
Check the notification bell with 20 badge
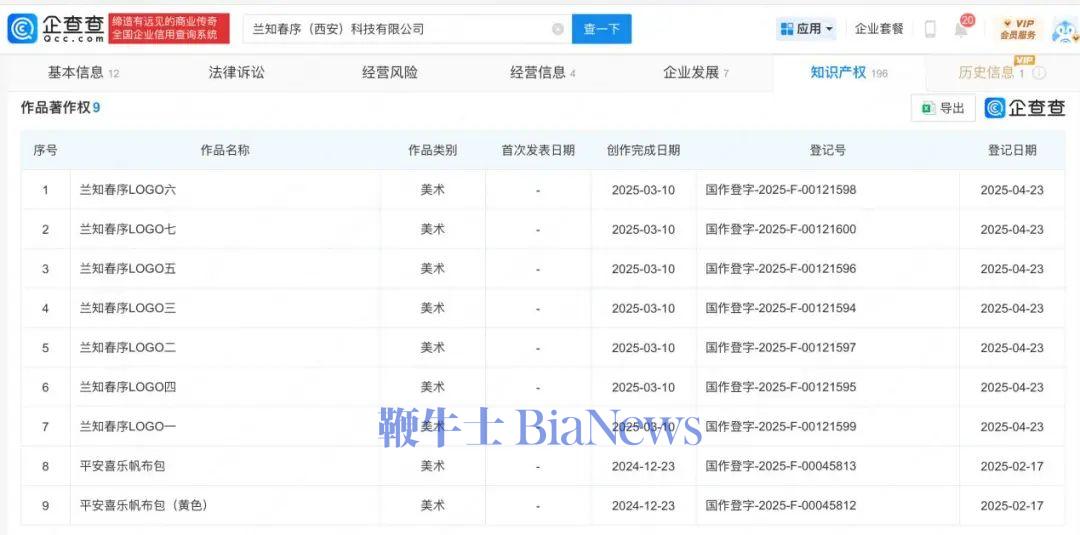[x=963, y=28]
